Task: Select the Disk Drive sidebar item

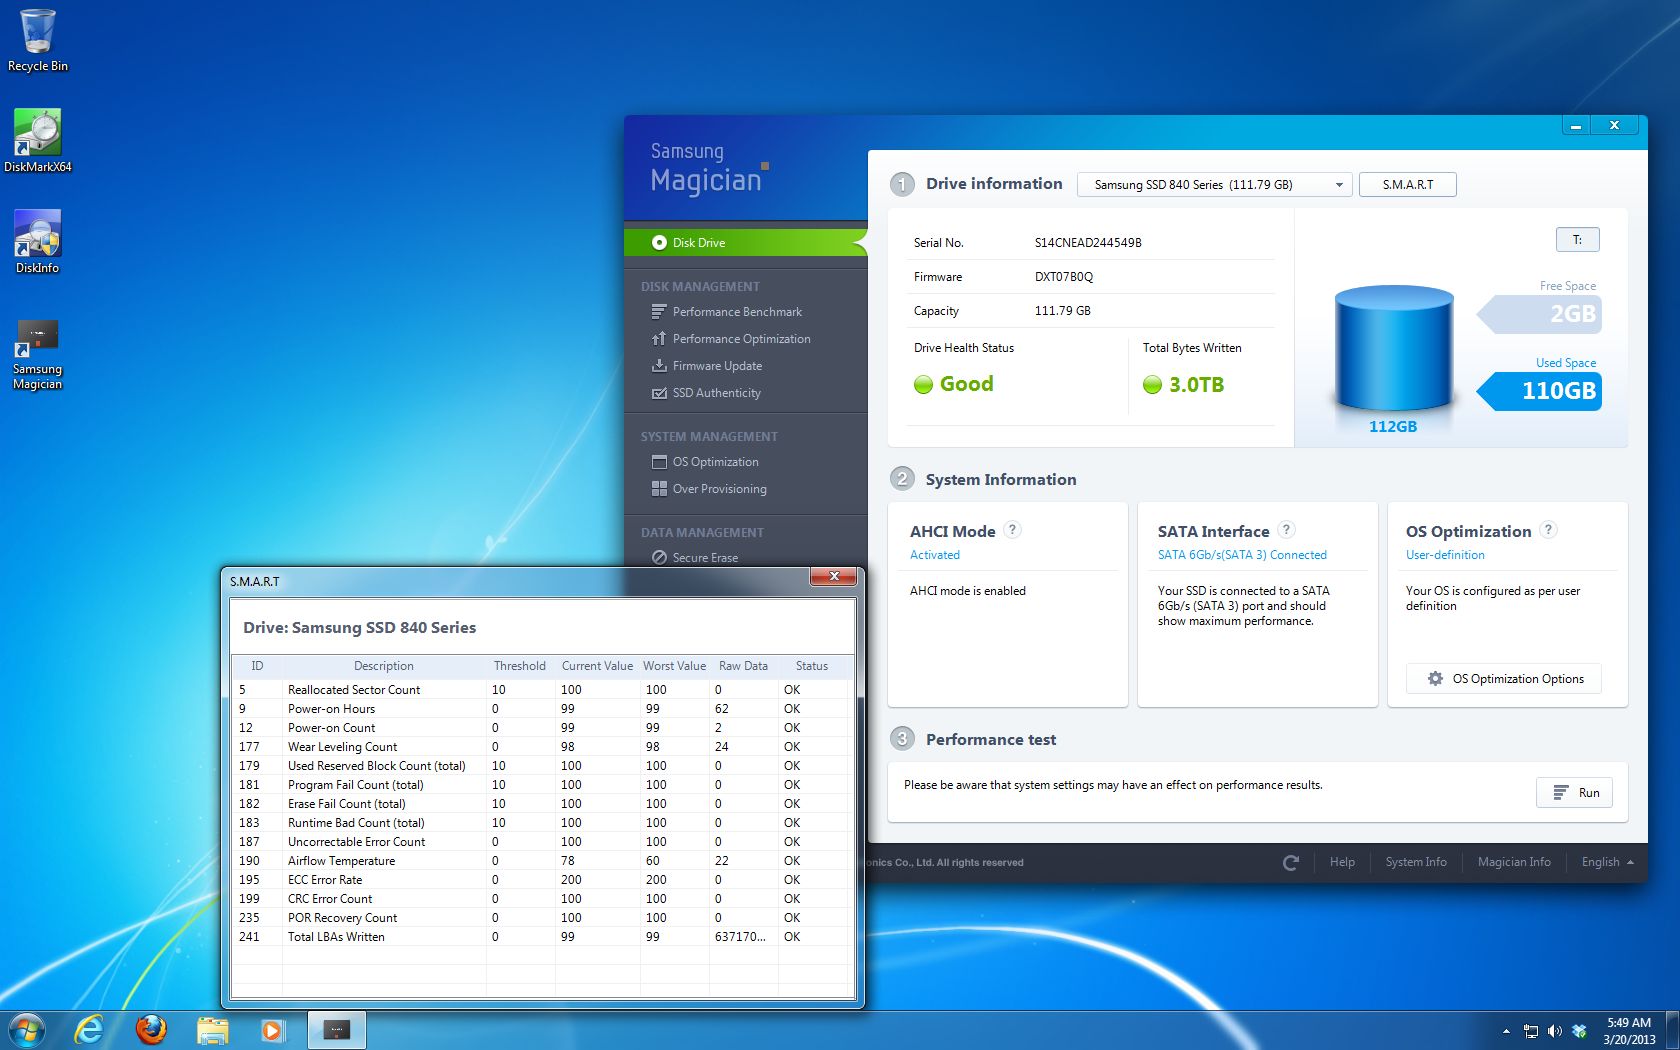Action: [x=745, y=242]
